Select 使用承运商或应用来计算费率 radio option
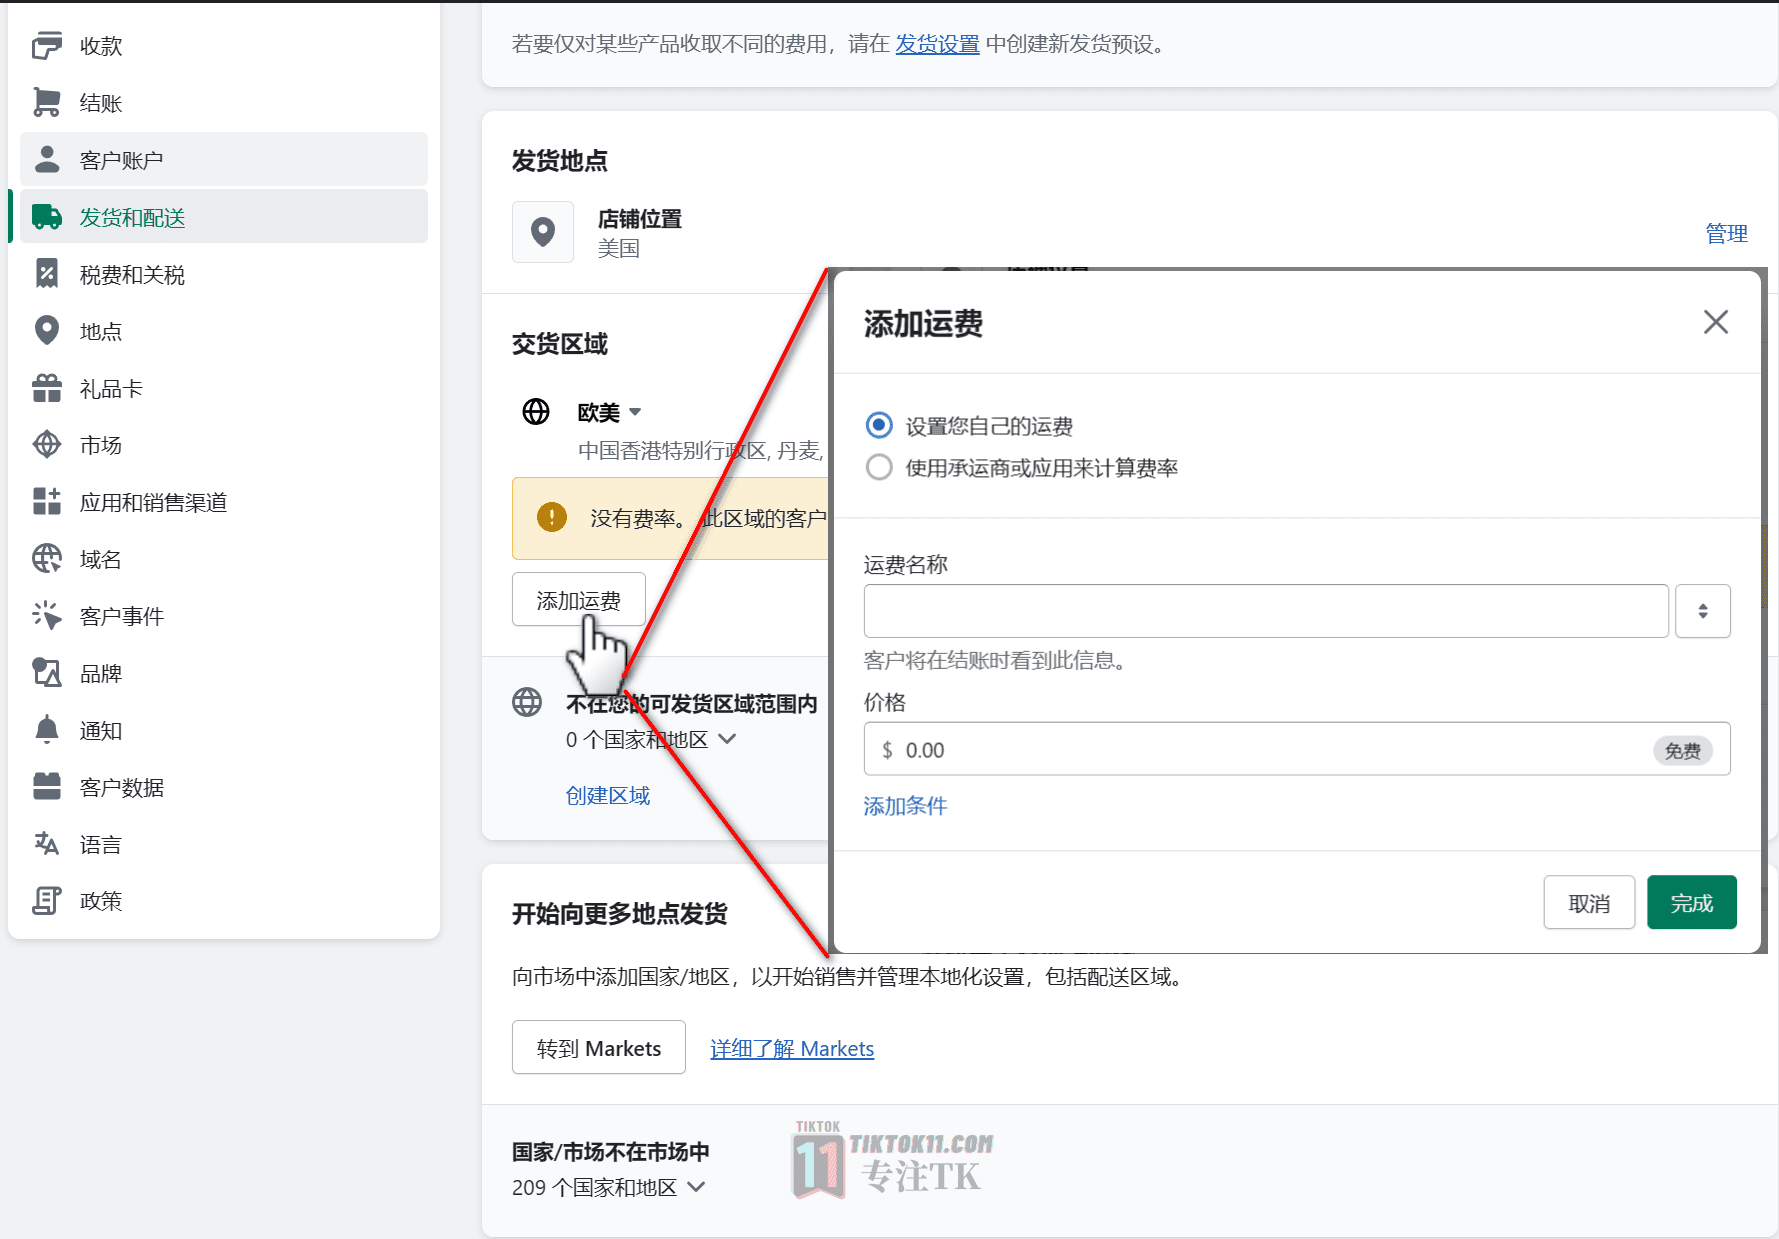Screen dimensions: 1779x1239 coord(879,468)
